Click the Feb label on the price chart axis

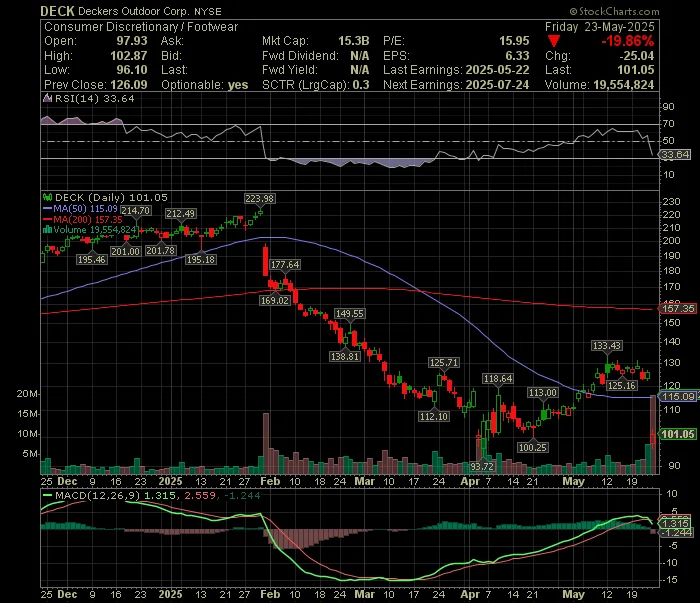pos(270,482)
